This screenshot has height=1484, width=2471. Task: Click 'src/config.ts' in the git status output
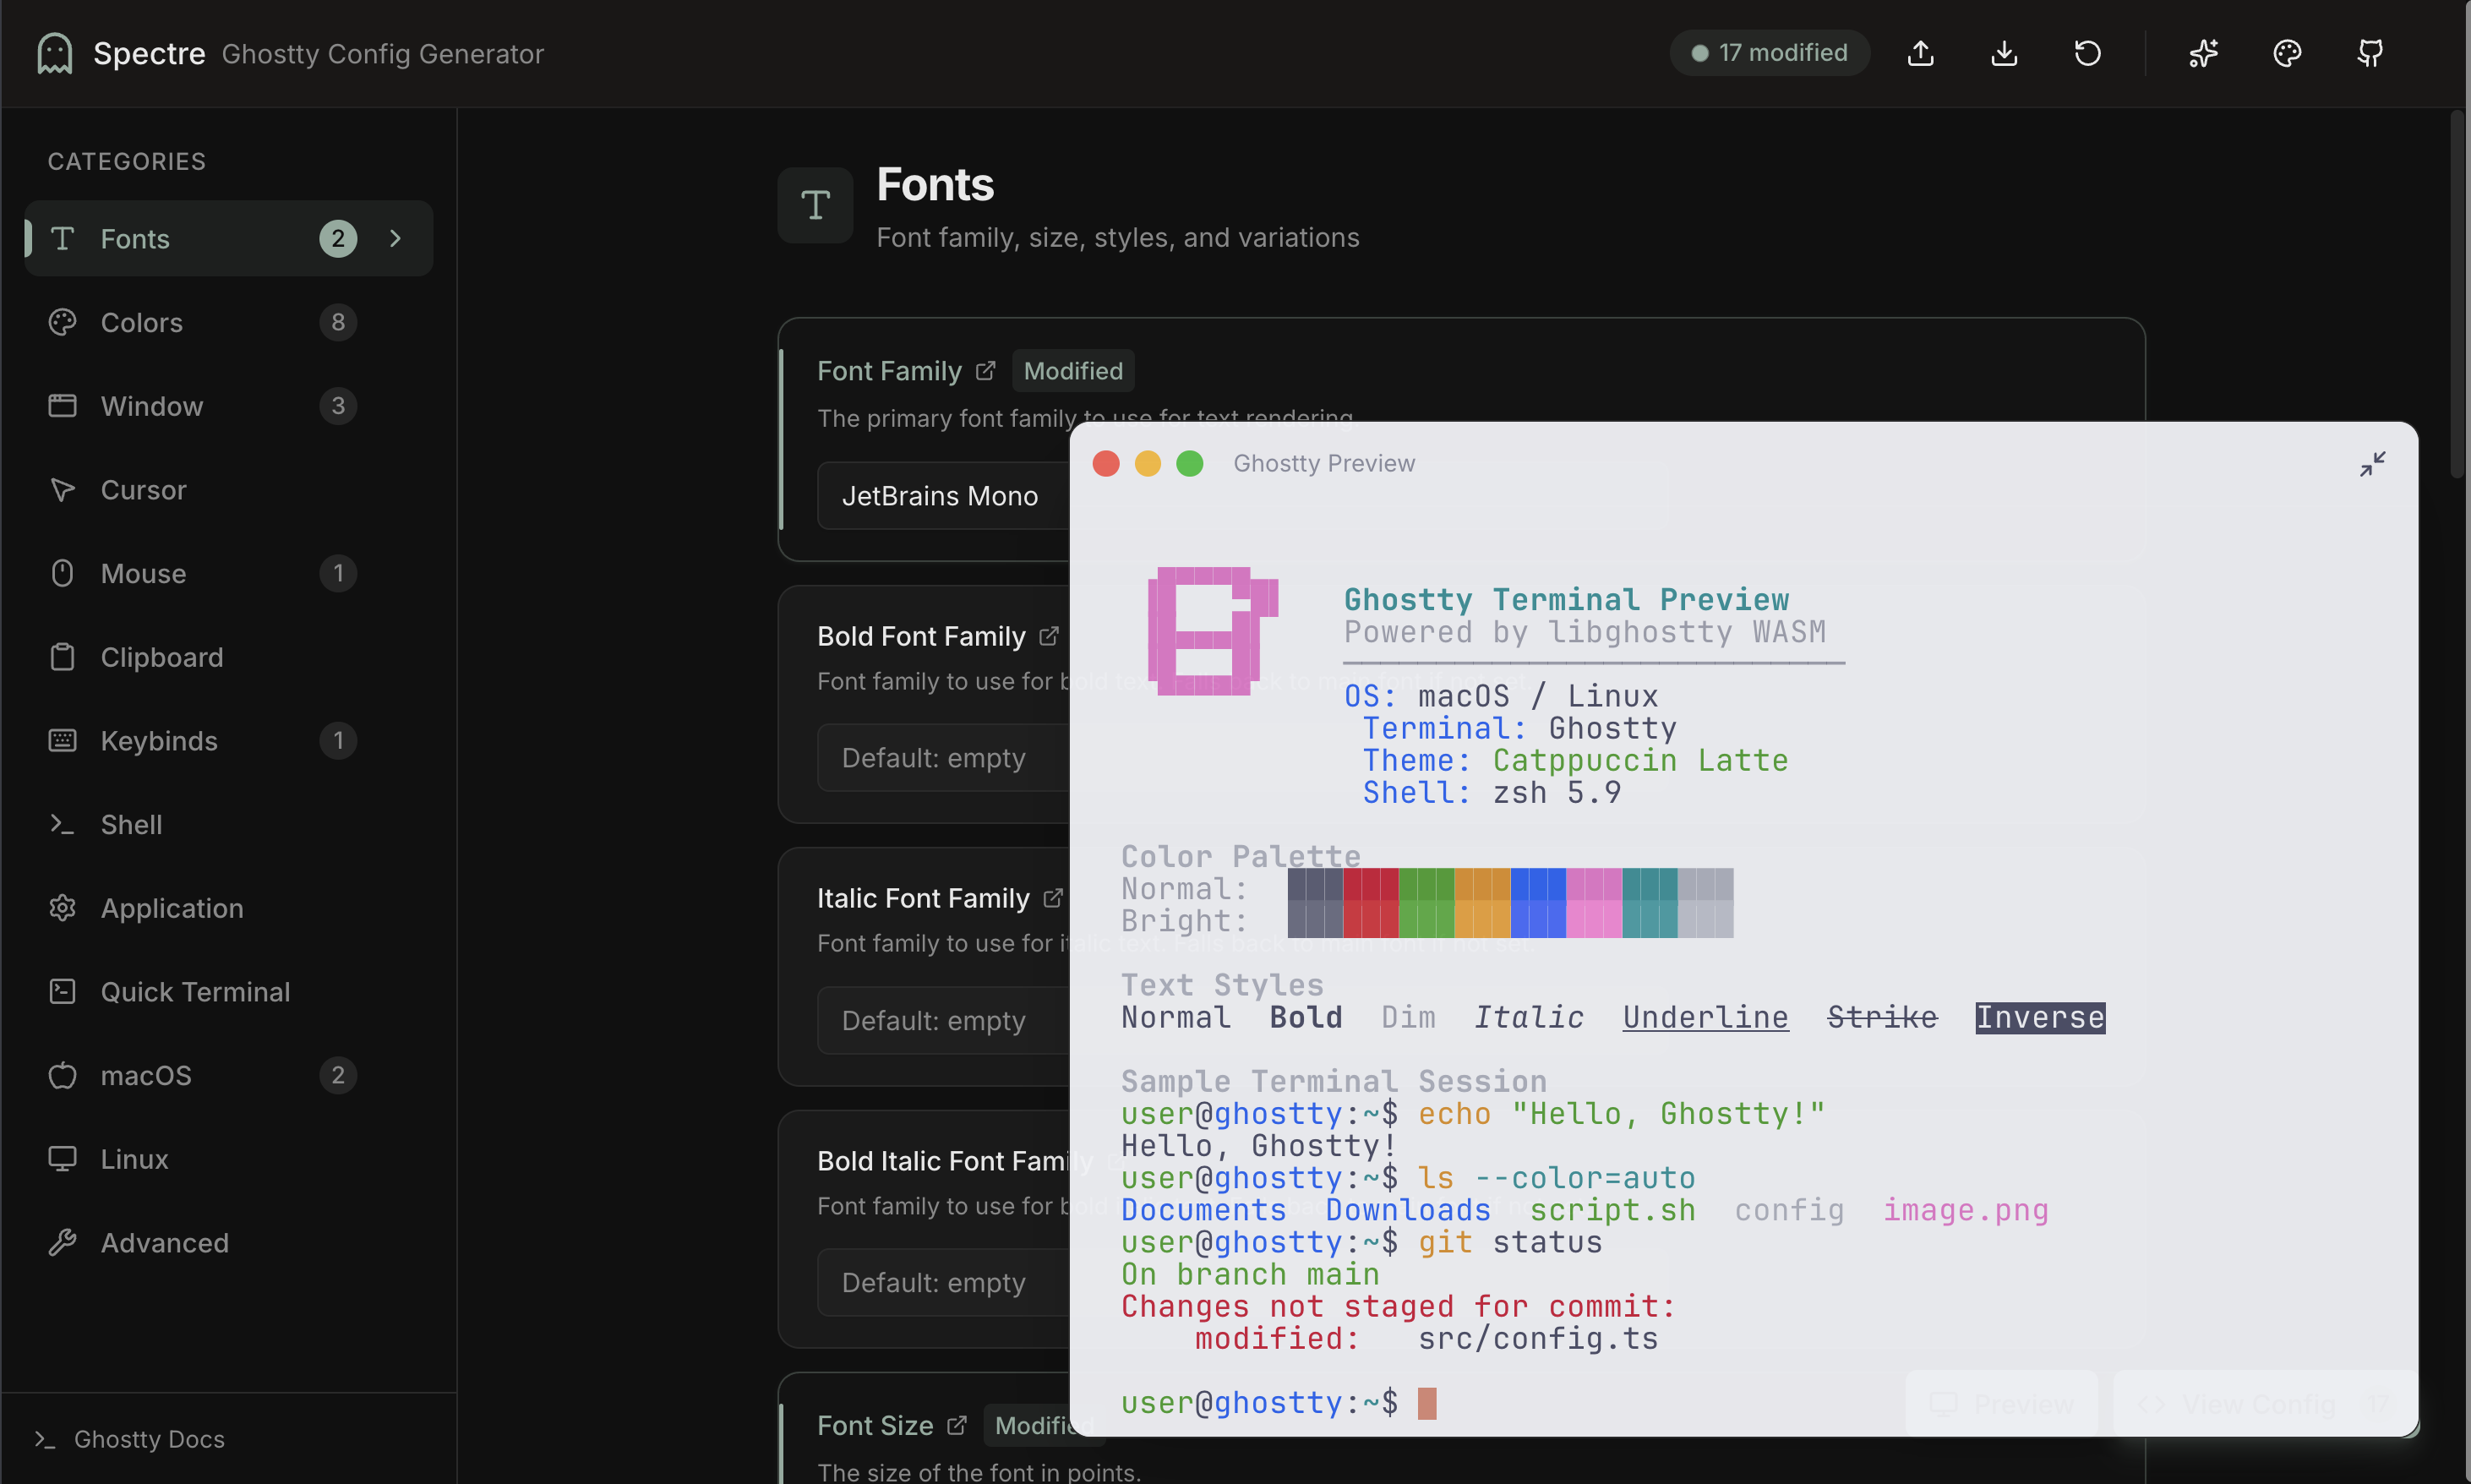[1538, 1338]
